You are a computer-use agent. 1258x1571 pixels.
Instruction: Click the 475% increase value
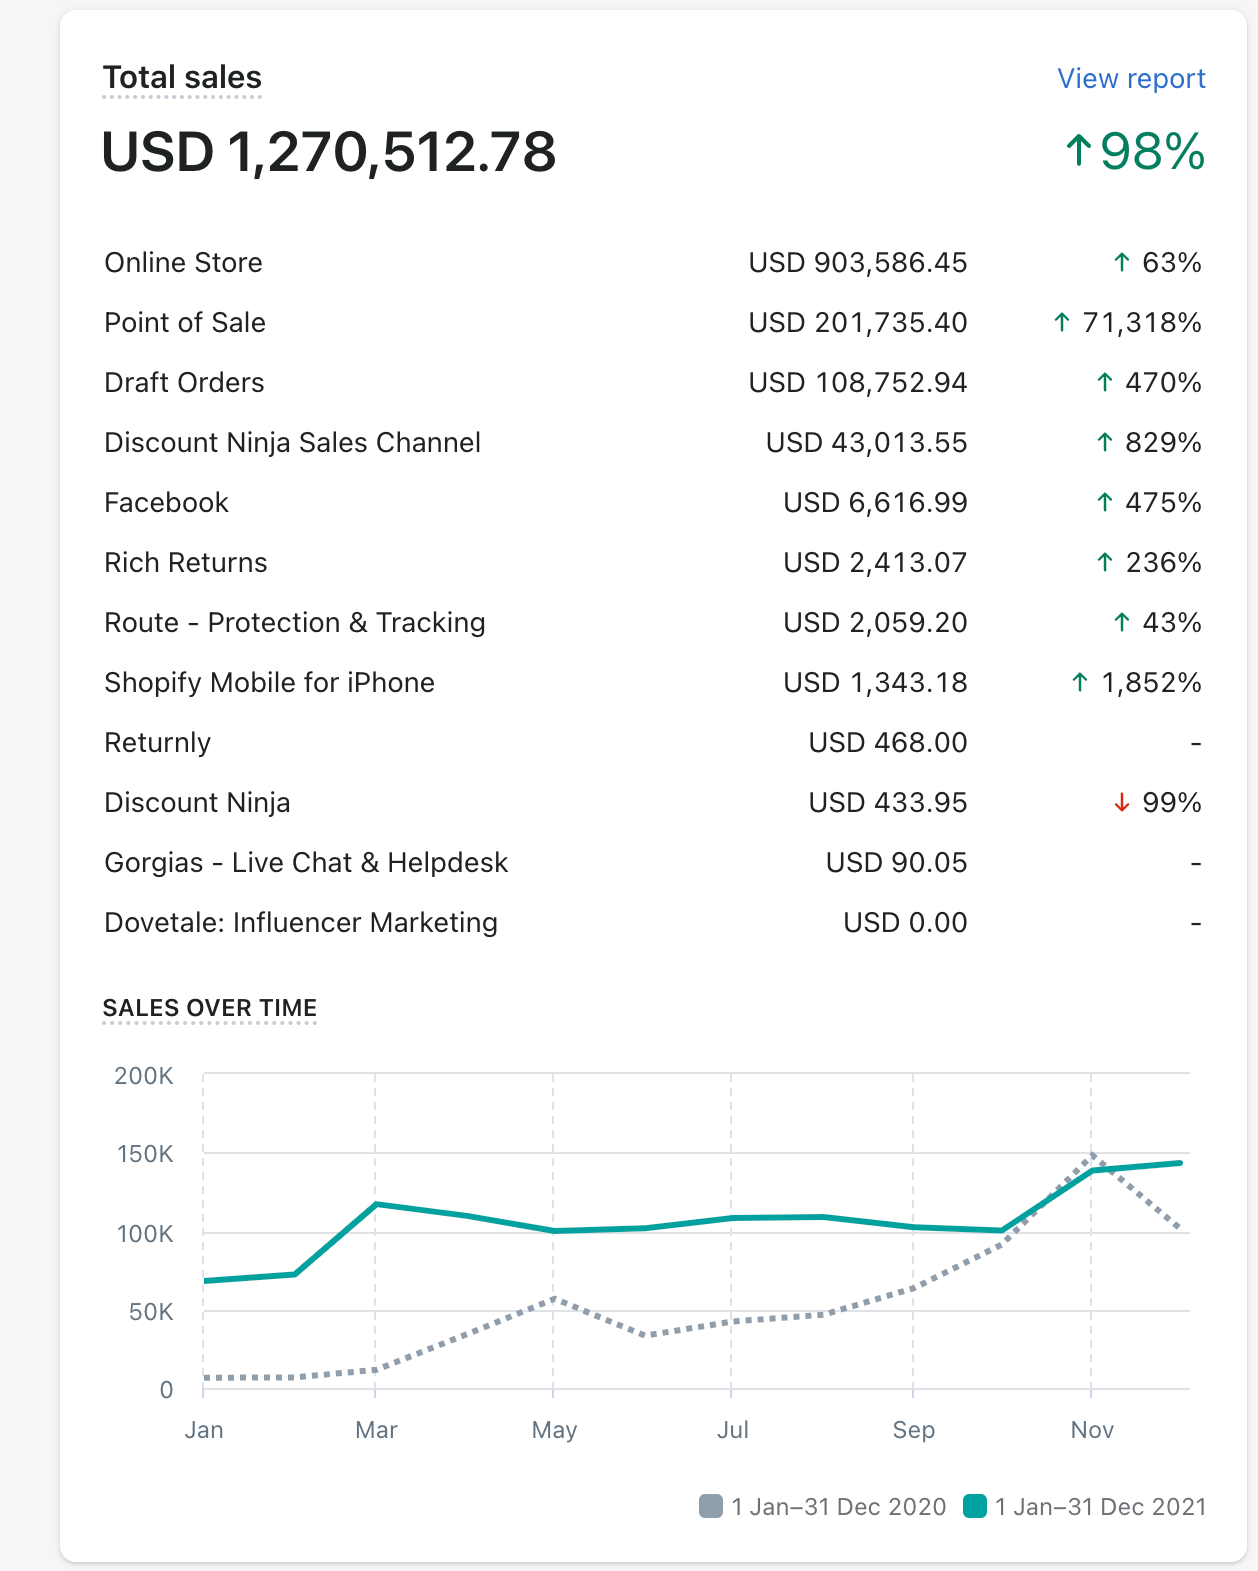pyautogui.click(x=1148, y=503)
